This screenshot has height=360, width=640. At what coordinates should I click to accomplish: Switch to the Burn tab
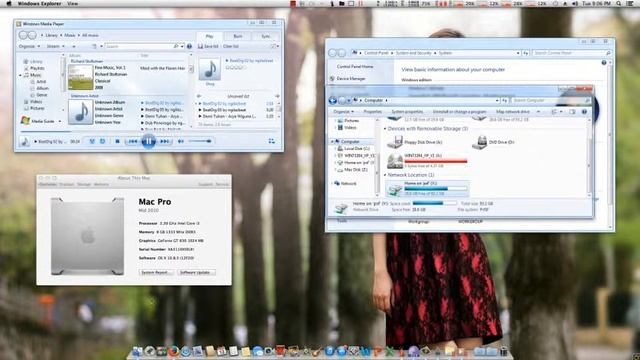click(238, 36)
